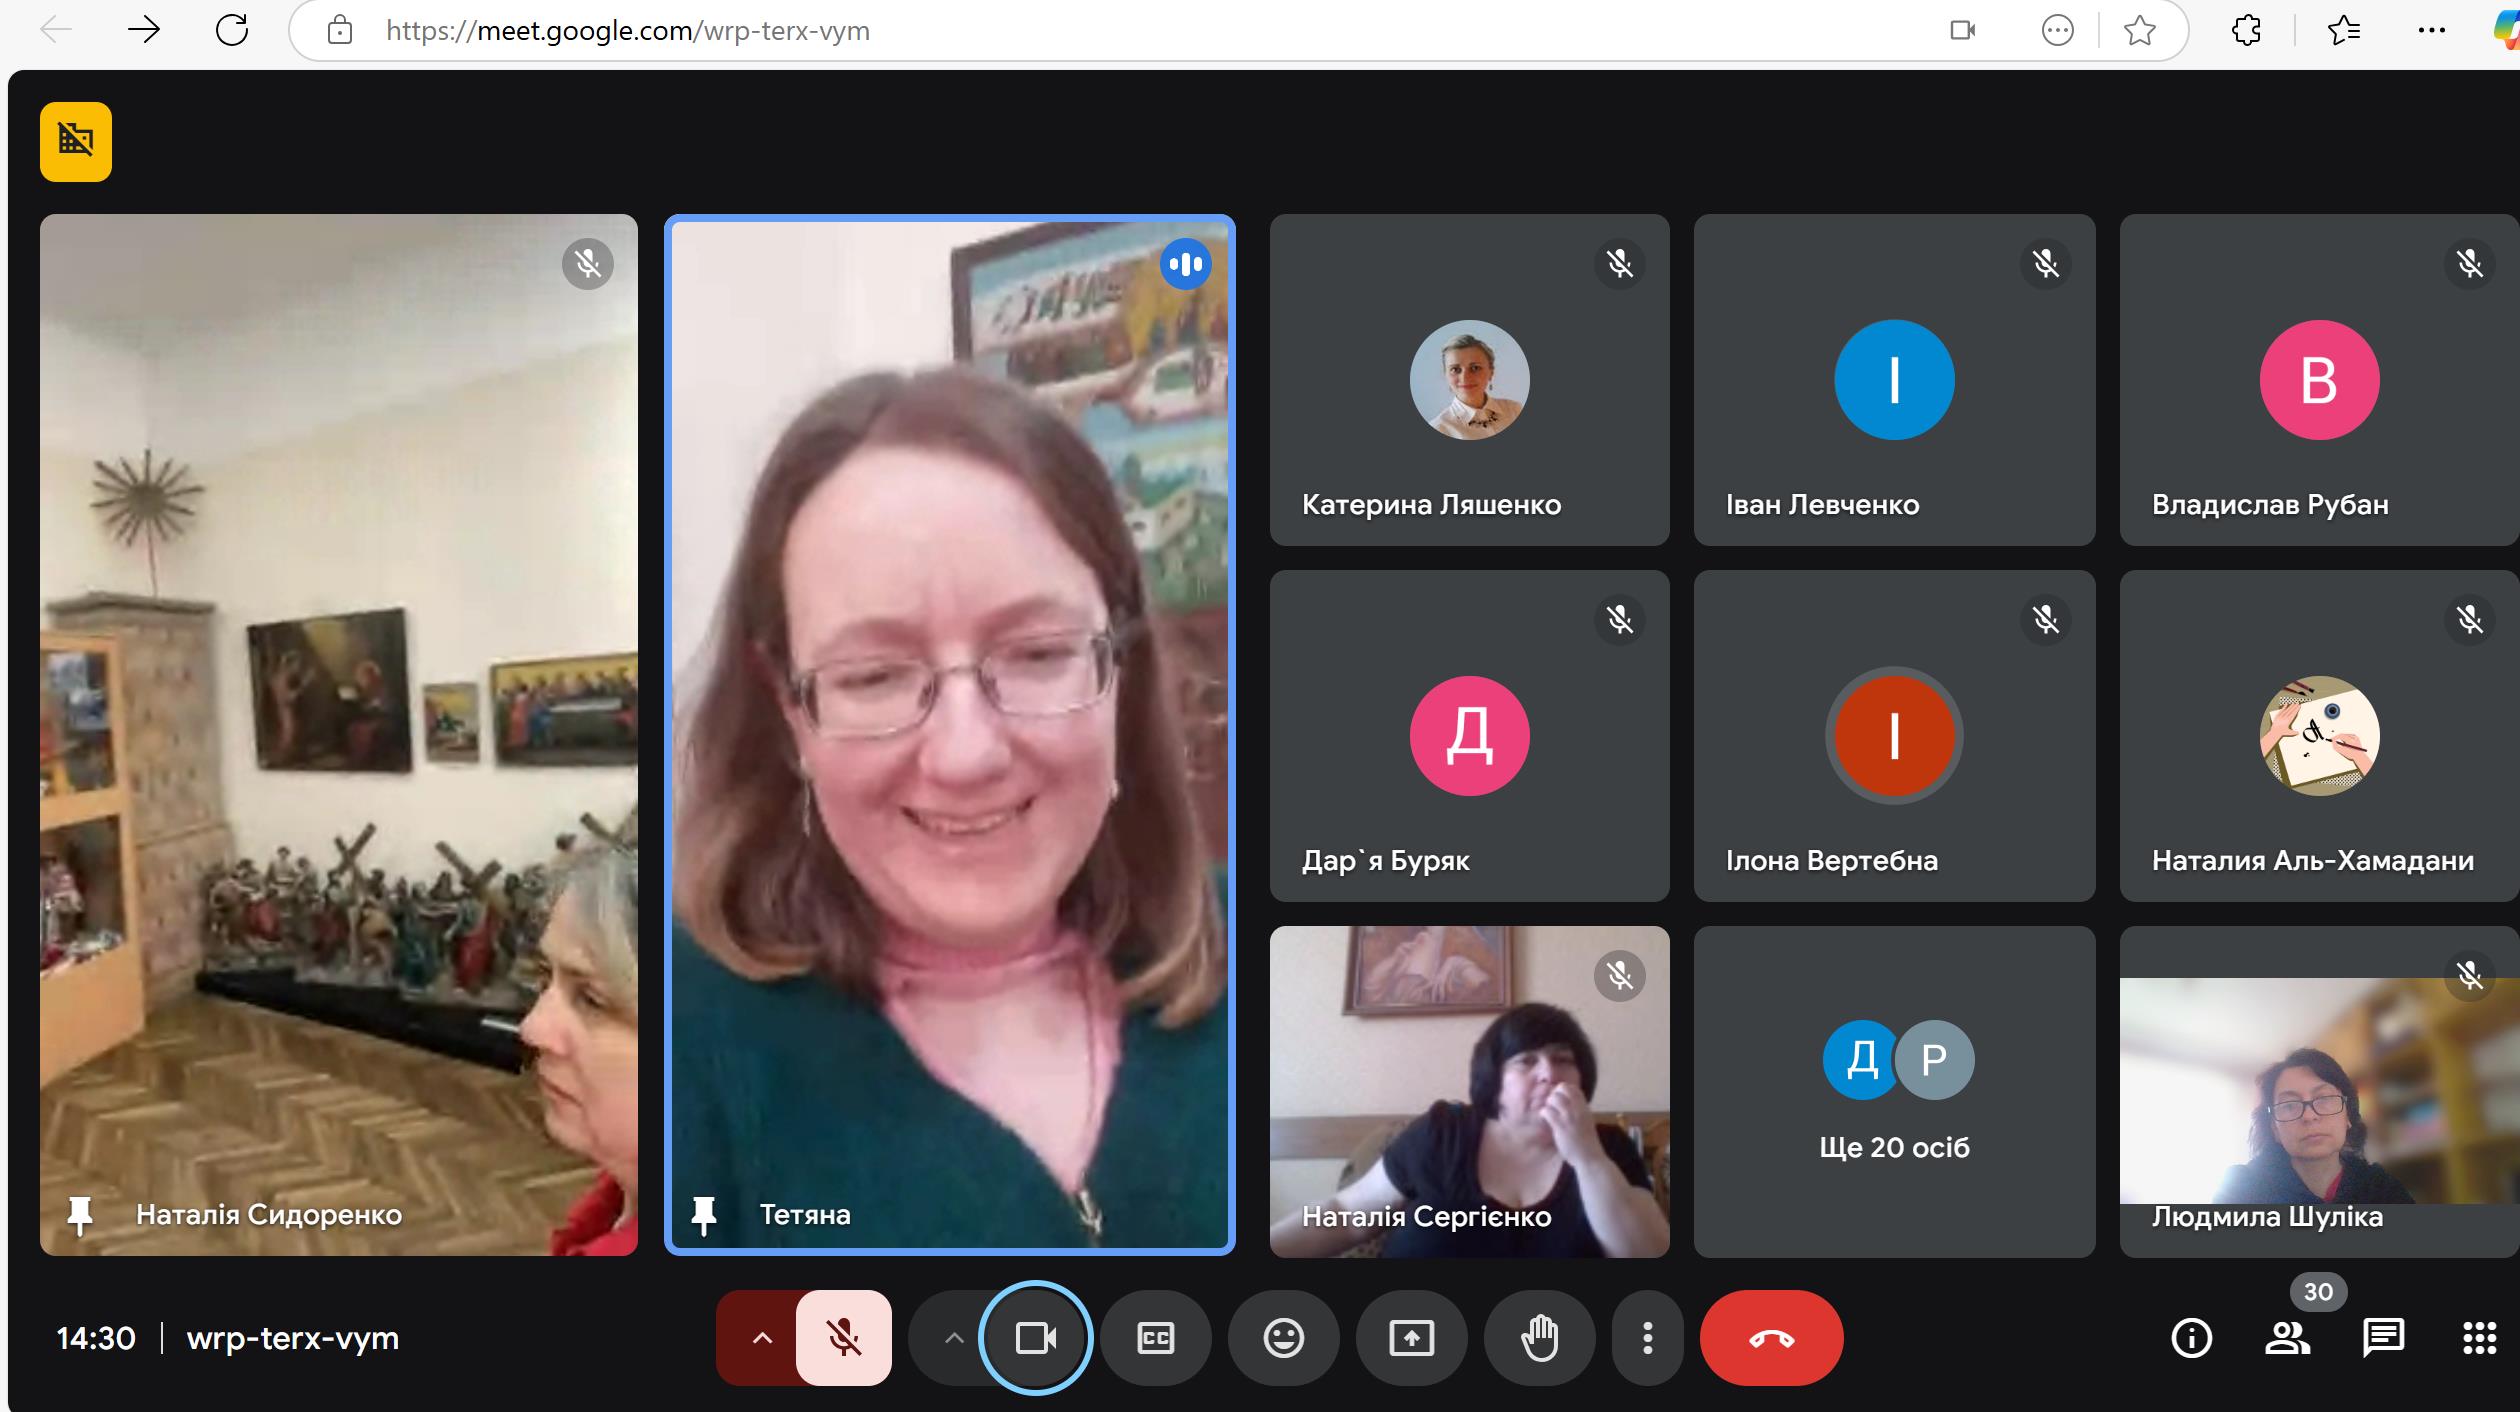Image resolution: width=2520 pixels, height=1412 pixels.
Task: Add this page to favorites star
Action: click(2139, 31)
